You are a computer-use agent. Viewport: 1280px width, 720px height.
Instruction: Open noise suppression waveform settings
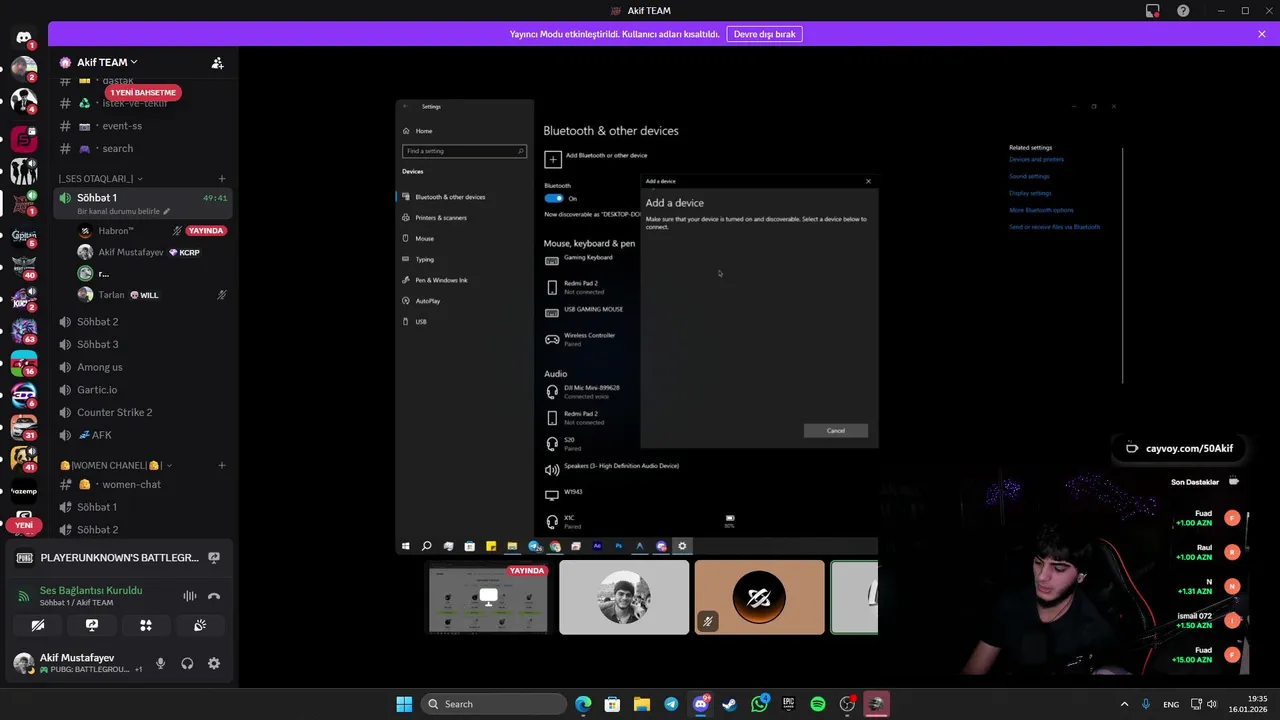(189, 596)
